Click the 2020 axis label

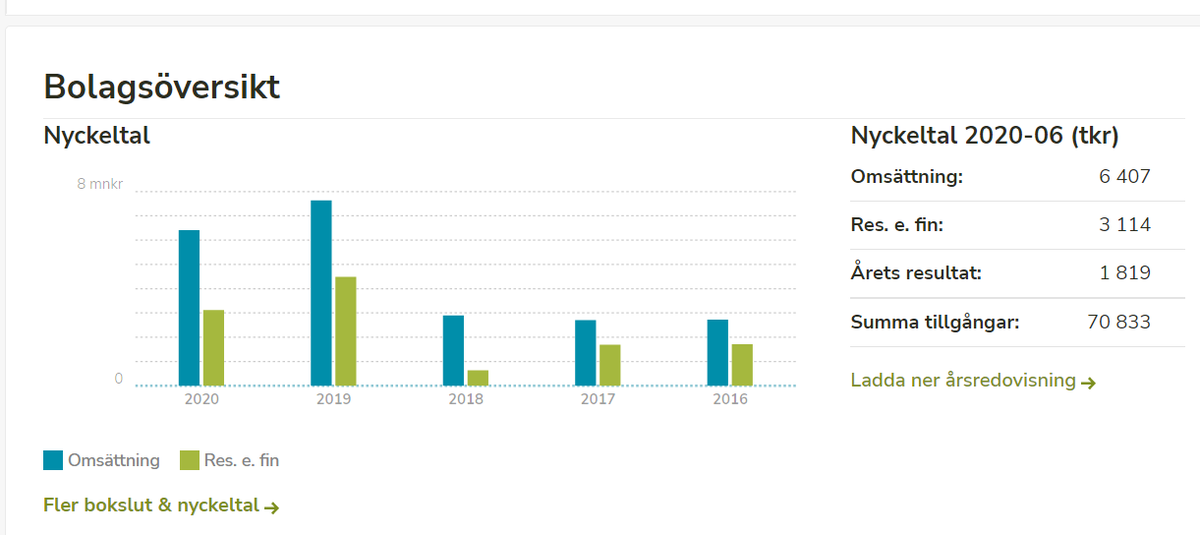(x=201, y=399)
